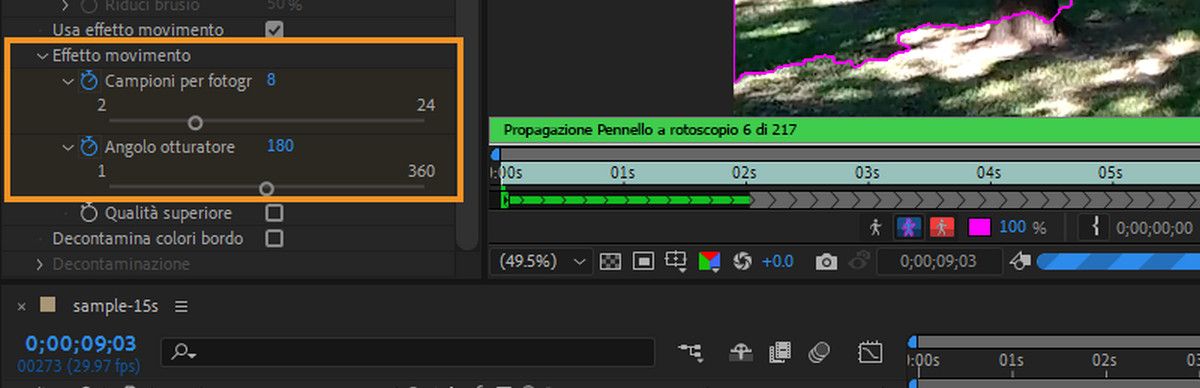This screenshot has width=1200, height=388.
Task: Open the 49.5% magnification dropdown
Action: (542, 261)
